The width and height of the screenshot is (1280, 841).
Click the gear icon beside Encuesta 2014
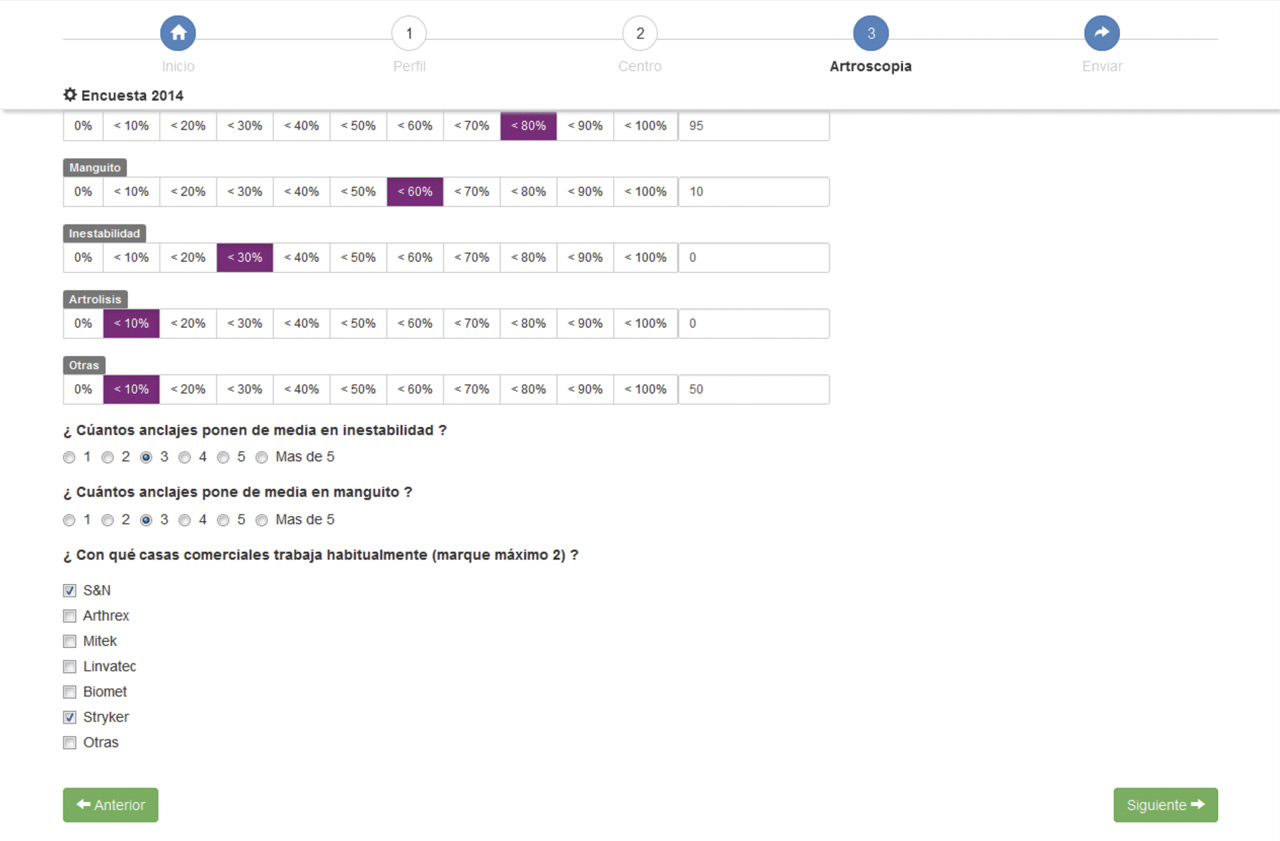tap(70, 95)
